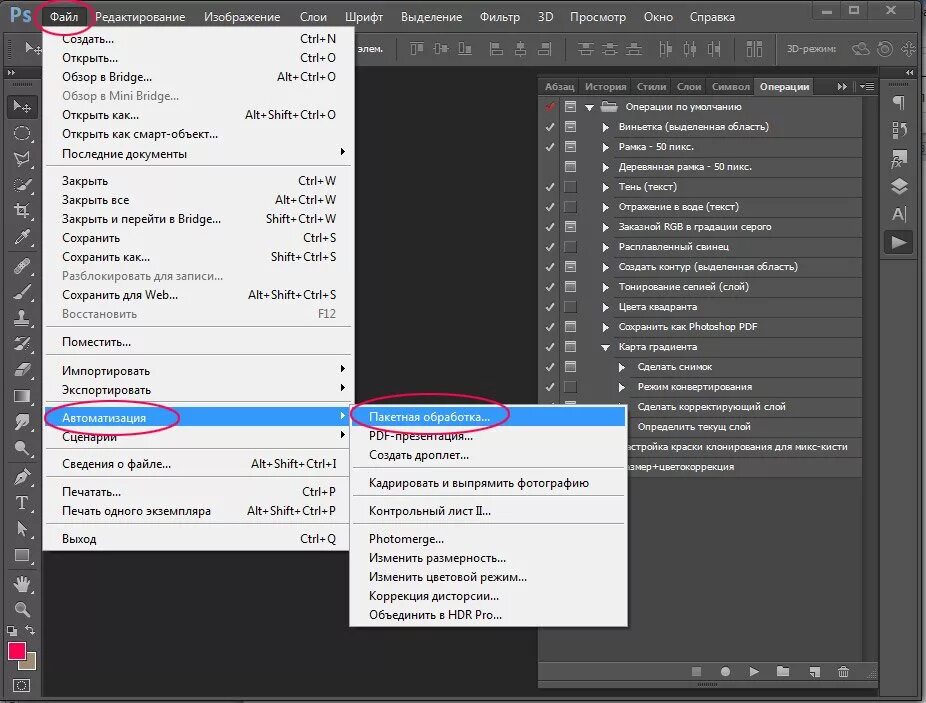Select the Quick Selection tool

(22, 185)
